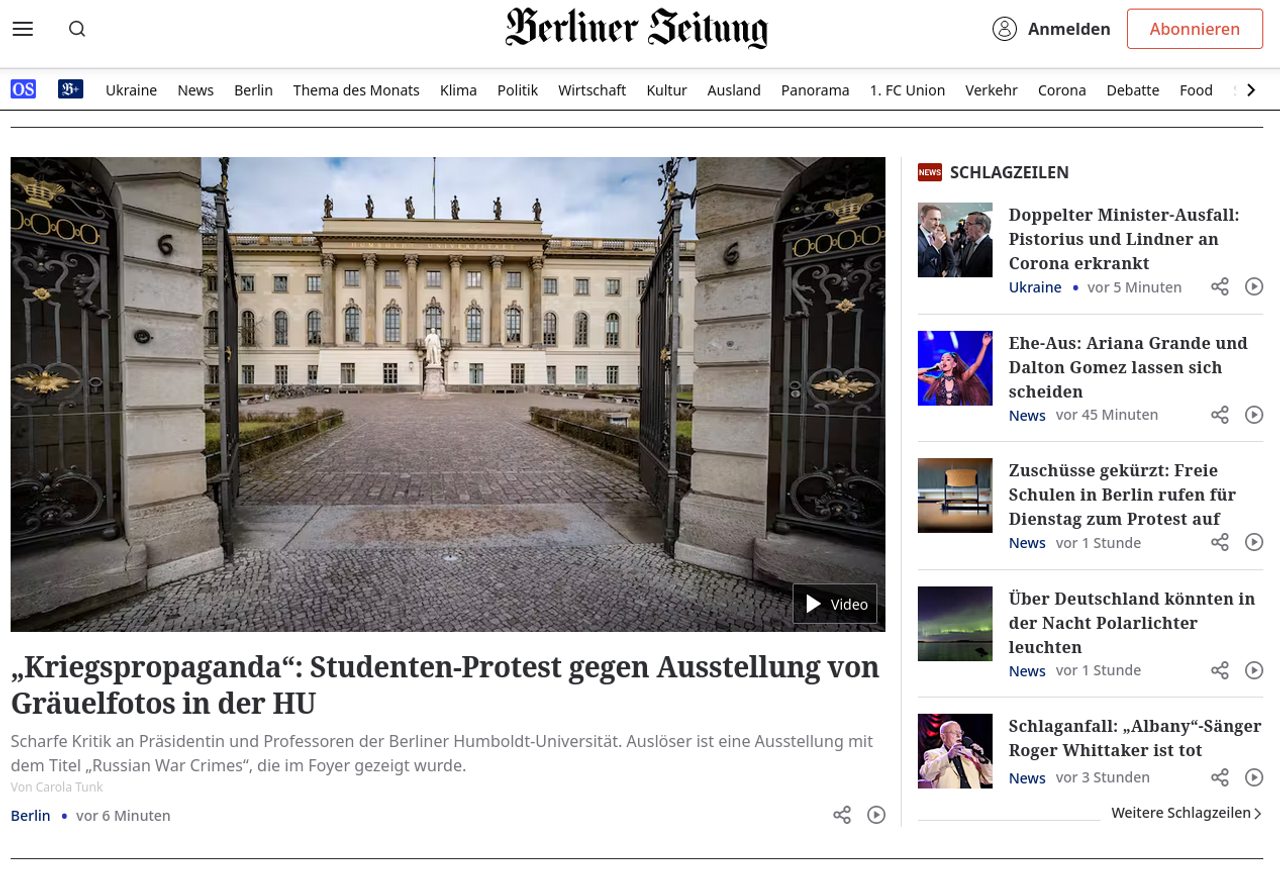
Task: Click the Berliner Zeitung logo
Action: [x=637, y=28]
